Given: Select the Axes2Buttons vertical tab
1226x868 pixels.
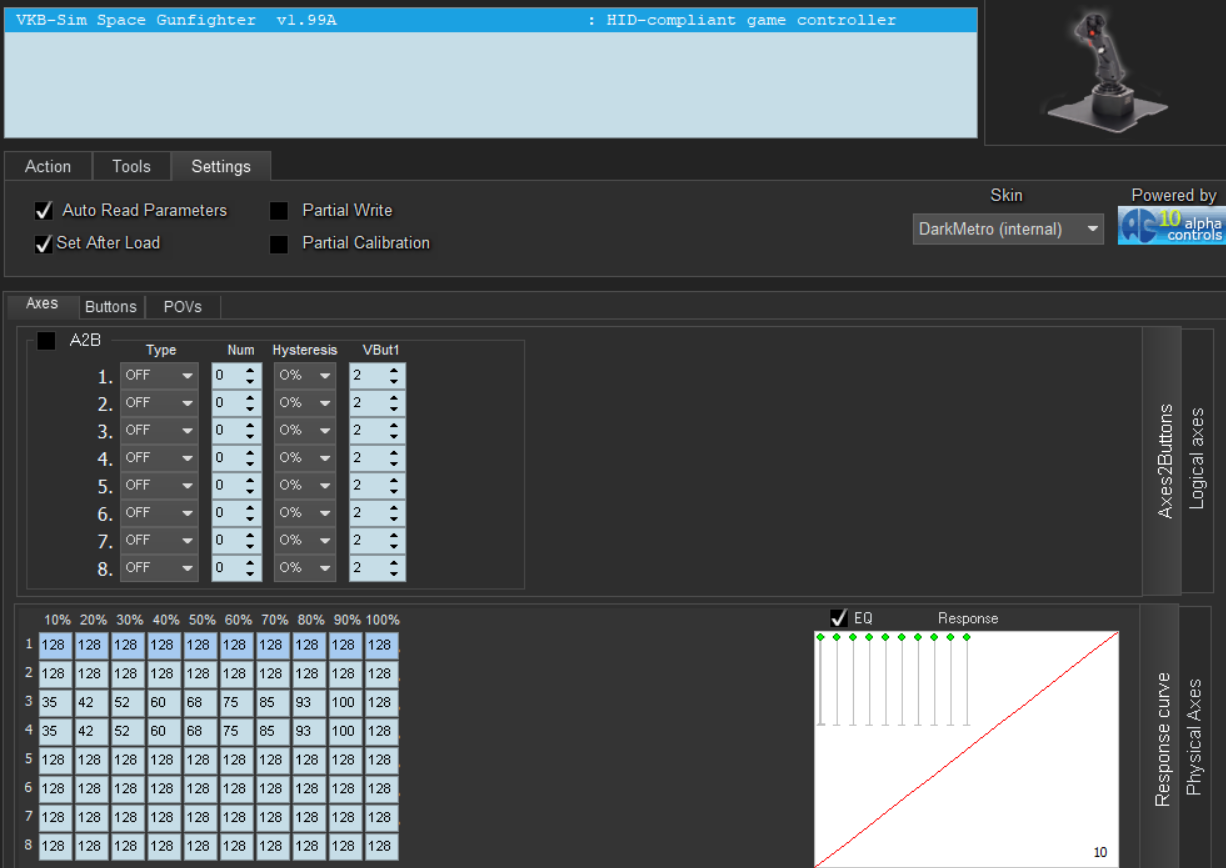Looking at the screenshot, I should coord(1164,460).
